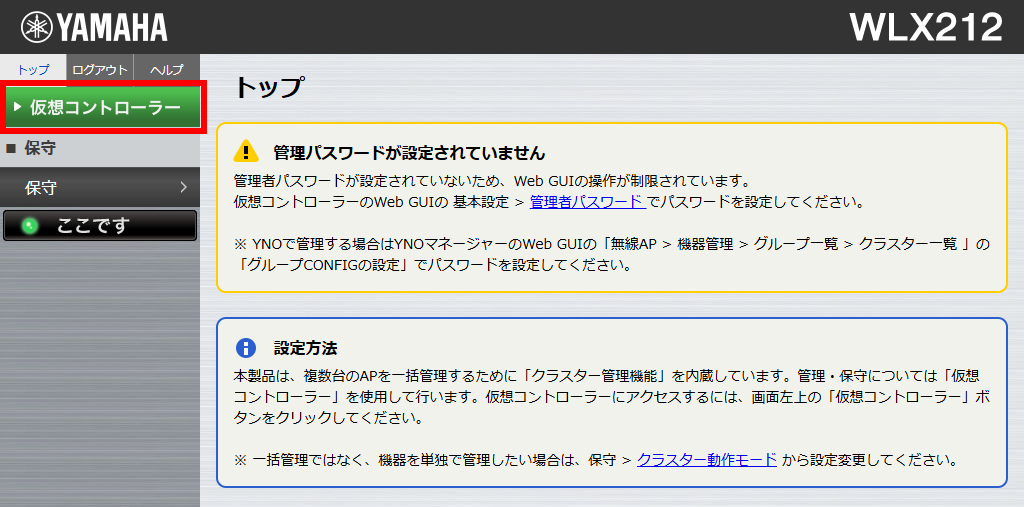This screenshot has height=507, width=1024.
Task: Click the blue information circle icon
Action: click(x=246, y=348)
